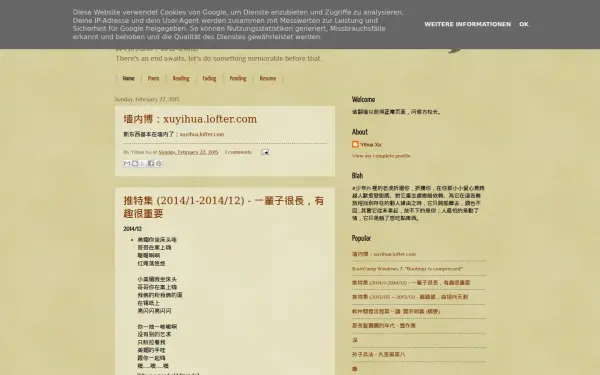Click the Popular heading in the sidebar
The image size is (600, 375).
tap(361, 238)
